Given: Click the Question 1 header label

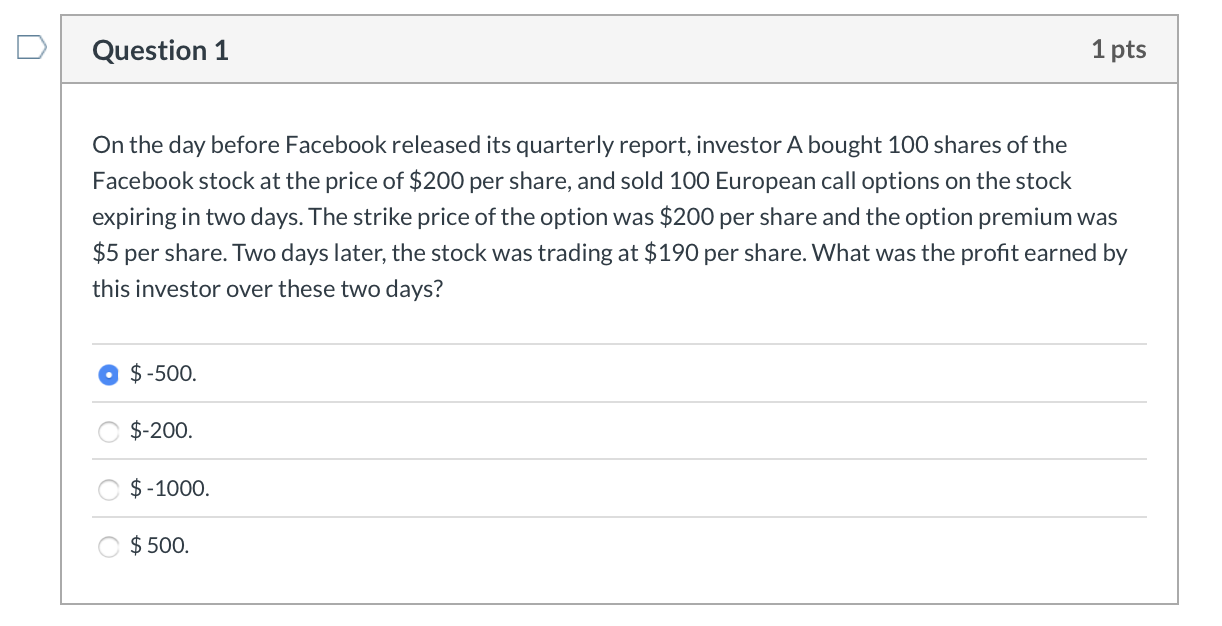Looking at the screenshot, I should 159,50.
